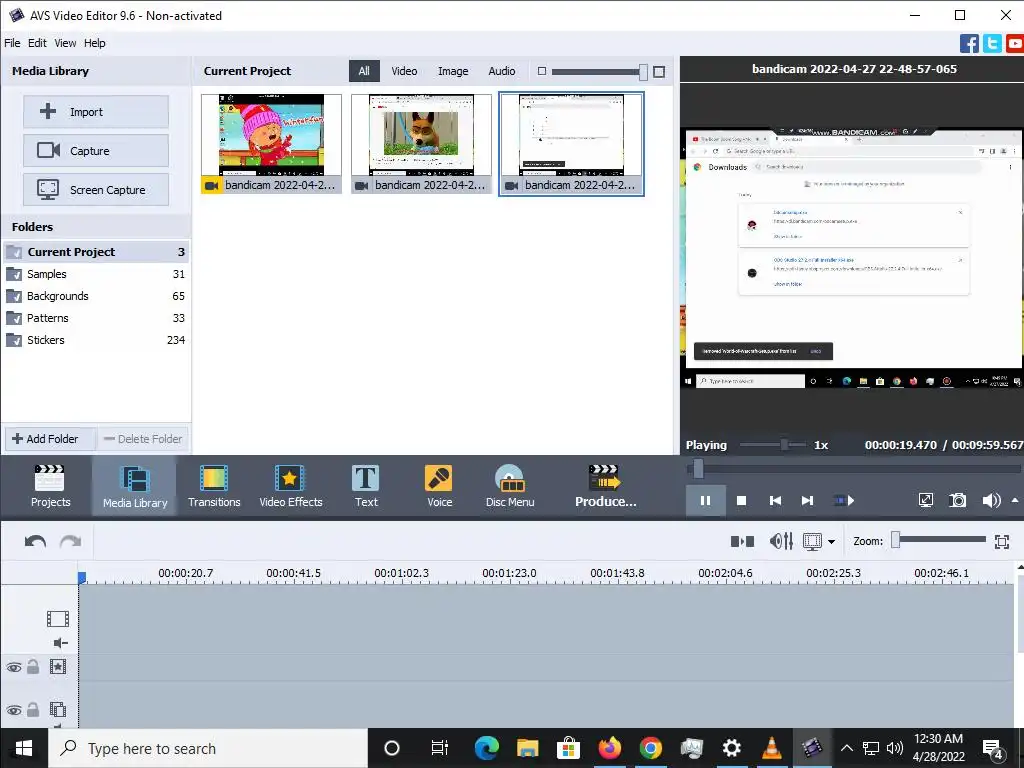Adjust the timeline Zoom slider
This screenshot has height=768, width=1024.
[895, 539]
